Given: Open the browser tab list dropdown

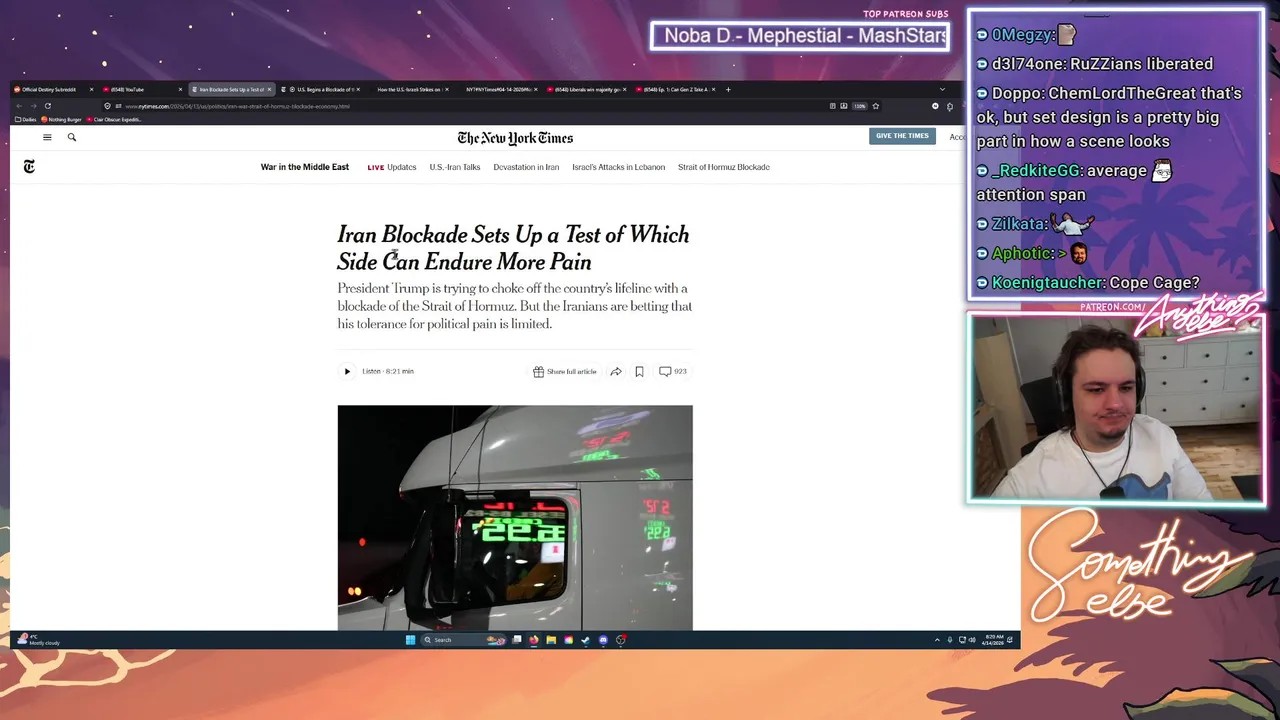Looking at the screenshot, I should 941,90.
